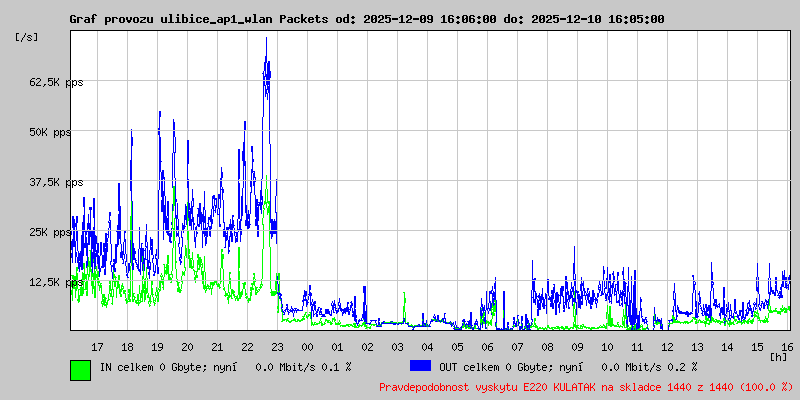Select the '12,5K pps' y-axis label

tap(56, 282)
